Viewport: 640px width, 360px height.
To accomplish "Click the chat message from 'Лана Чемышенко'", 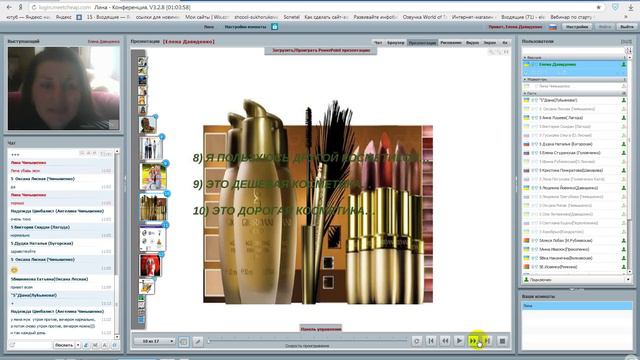I will click(x=61, y=167).
